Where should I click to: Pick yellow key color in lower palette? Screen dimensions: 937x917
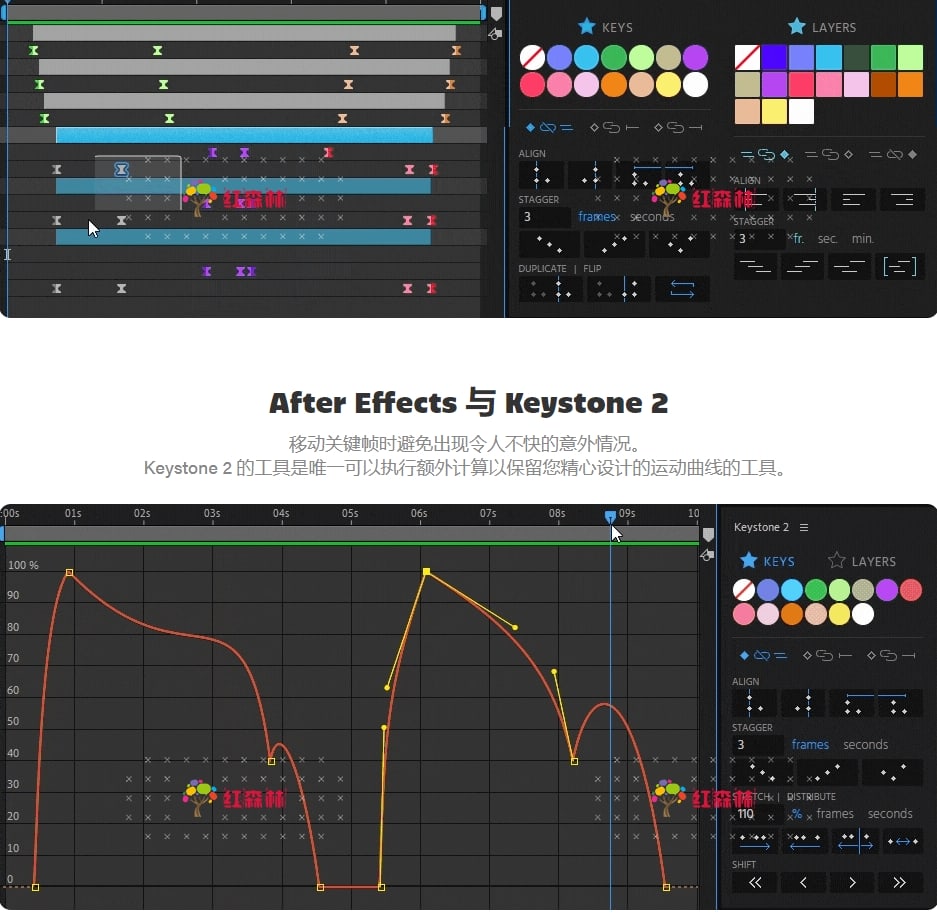[x=839, y=614]
